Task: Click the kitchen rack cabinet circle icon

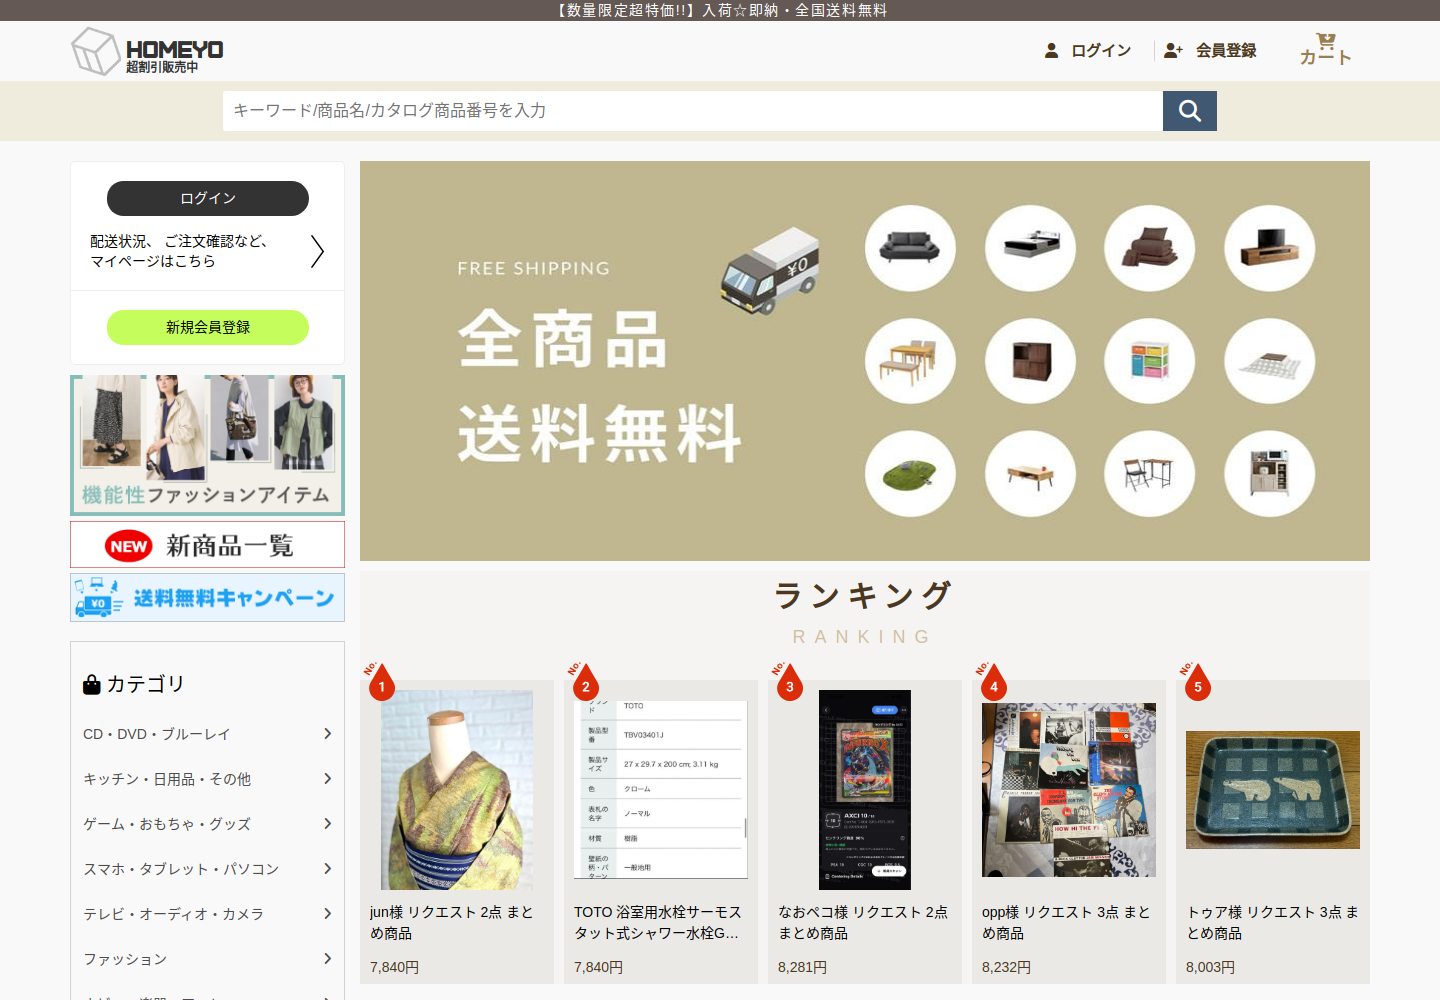Action: point(1270,474)
